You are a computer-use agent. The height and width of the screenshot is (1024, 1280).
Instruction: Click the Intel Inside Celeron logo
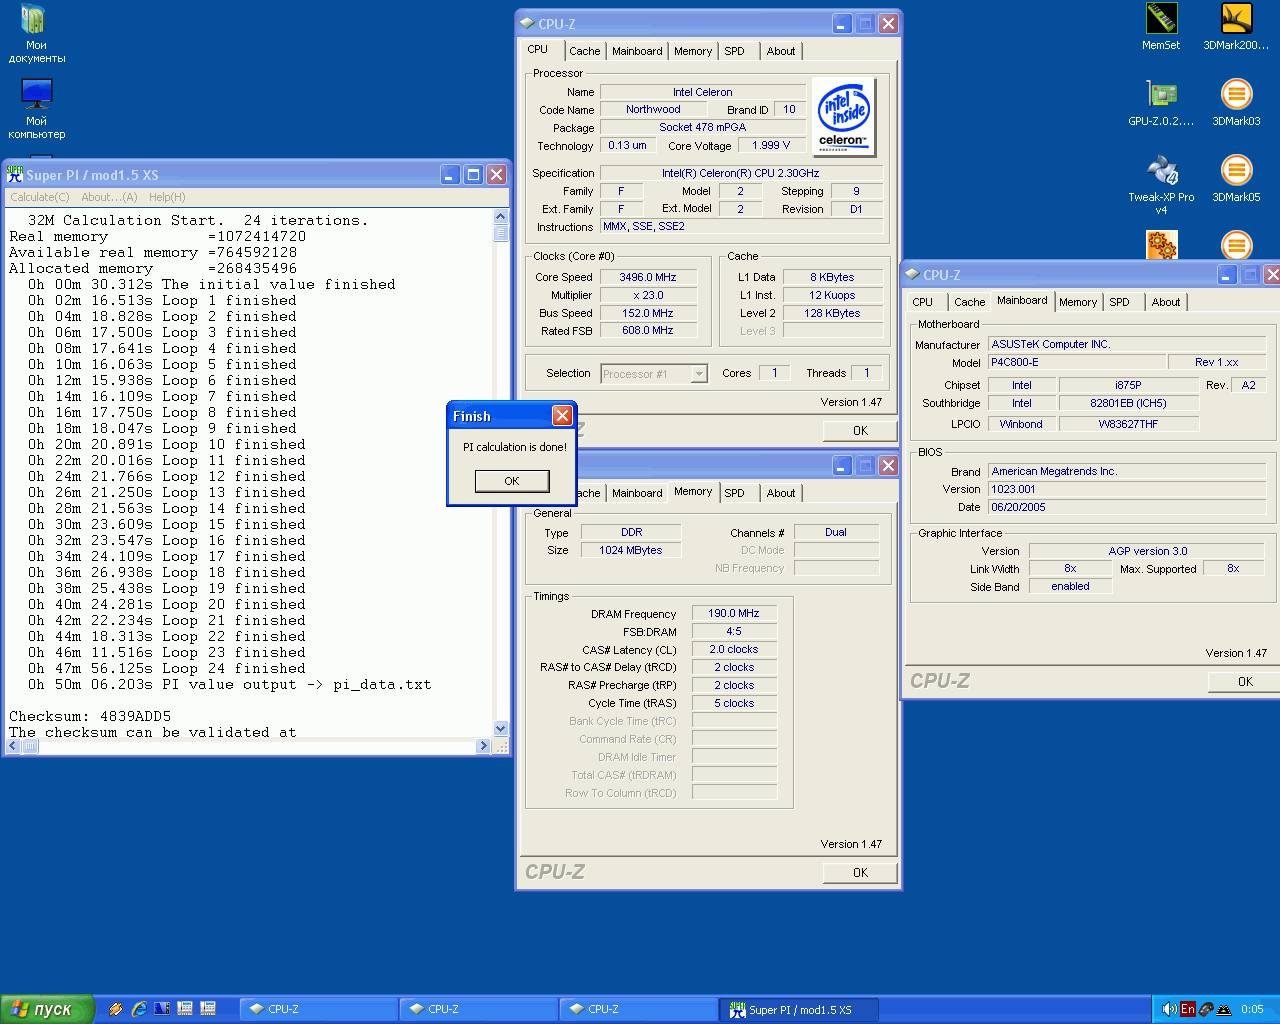pyautogui.click(x=844, y=117)
